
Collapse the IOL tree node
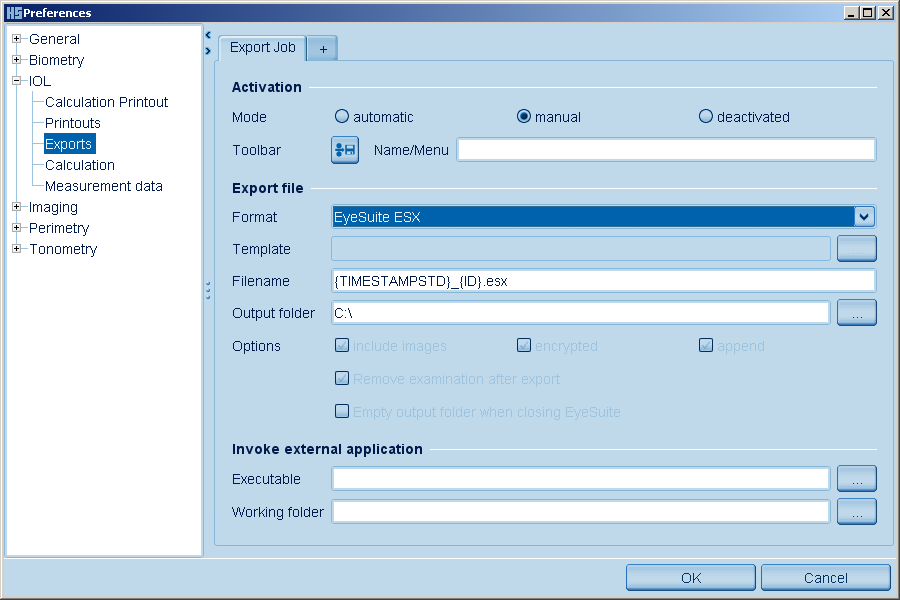17,81
